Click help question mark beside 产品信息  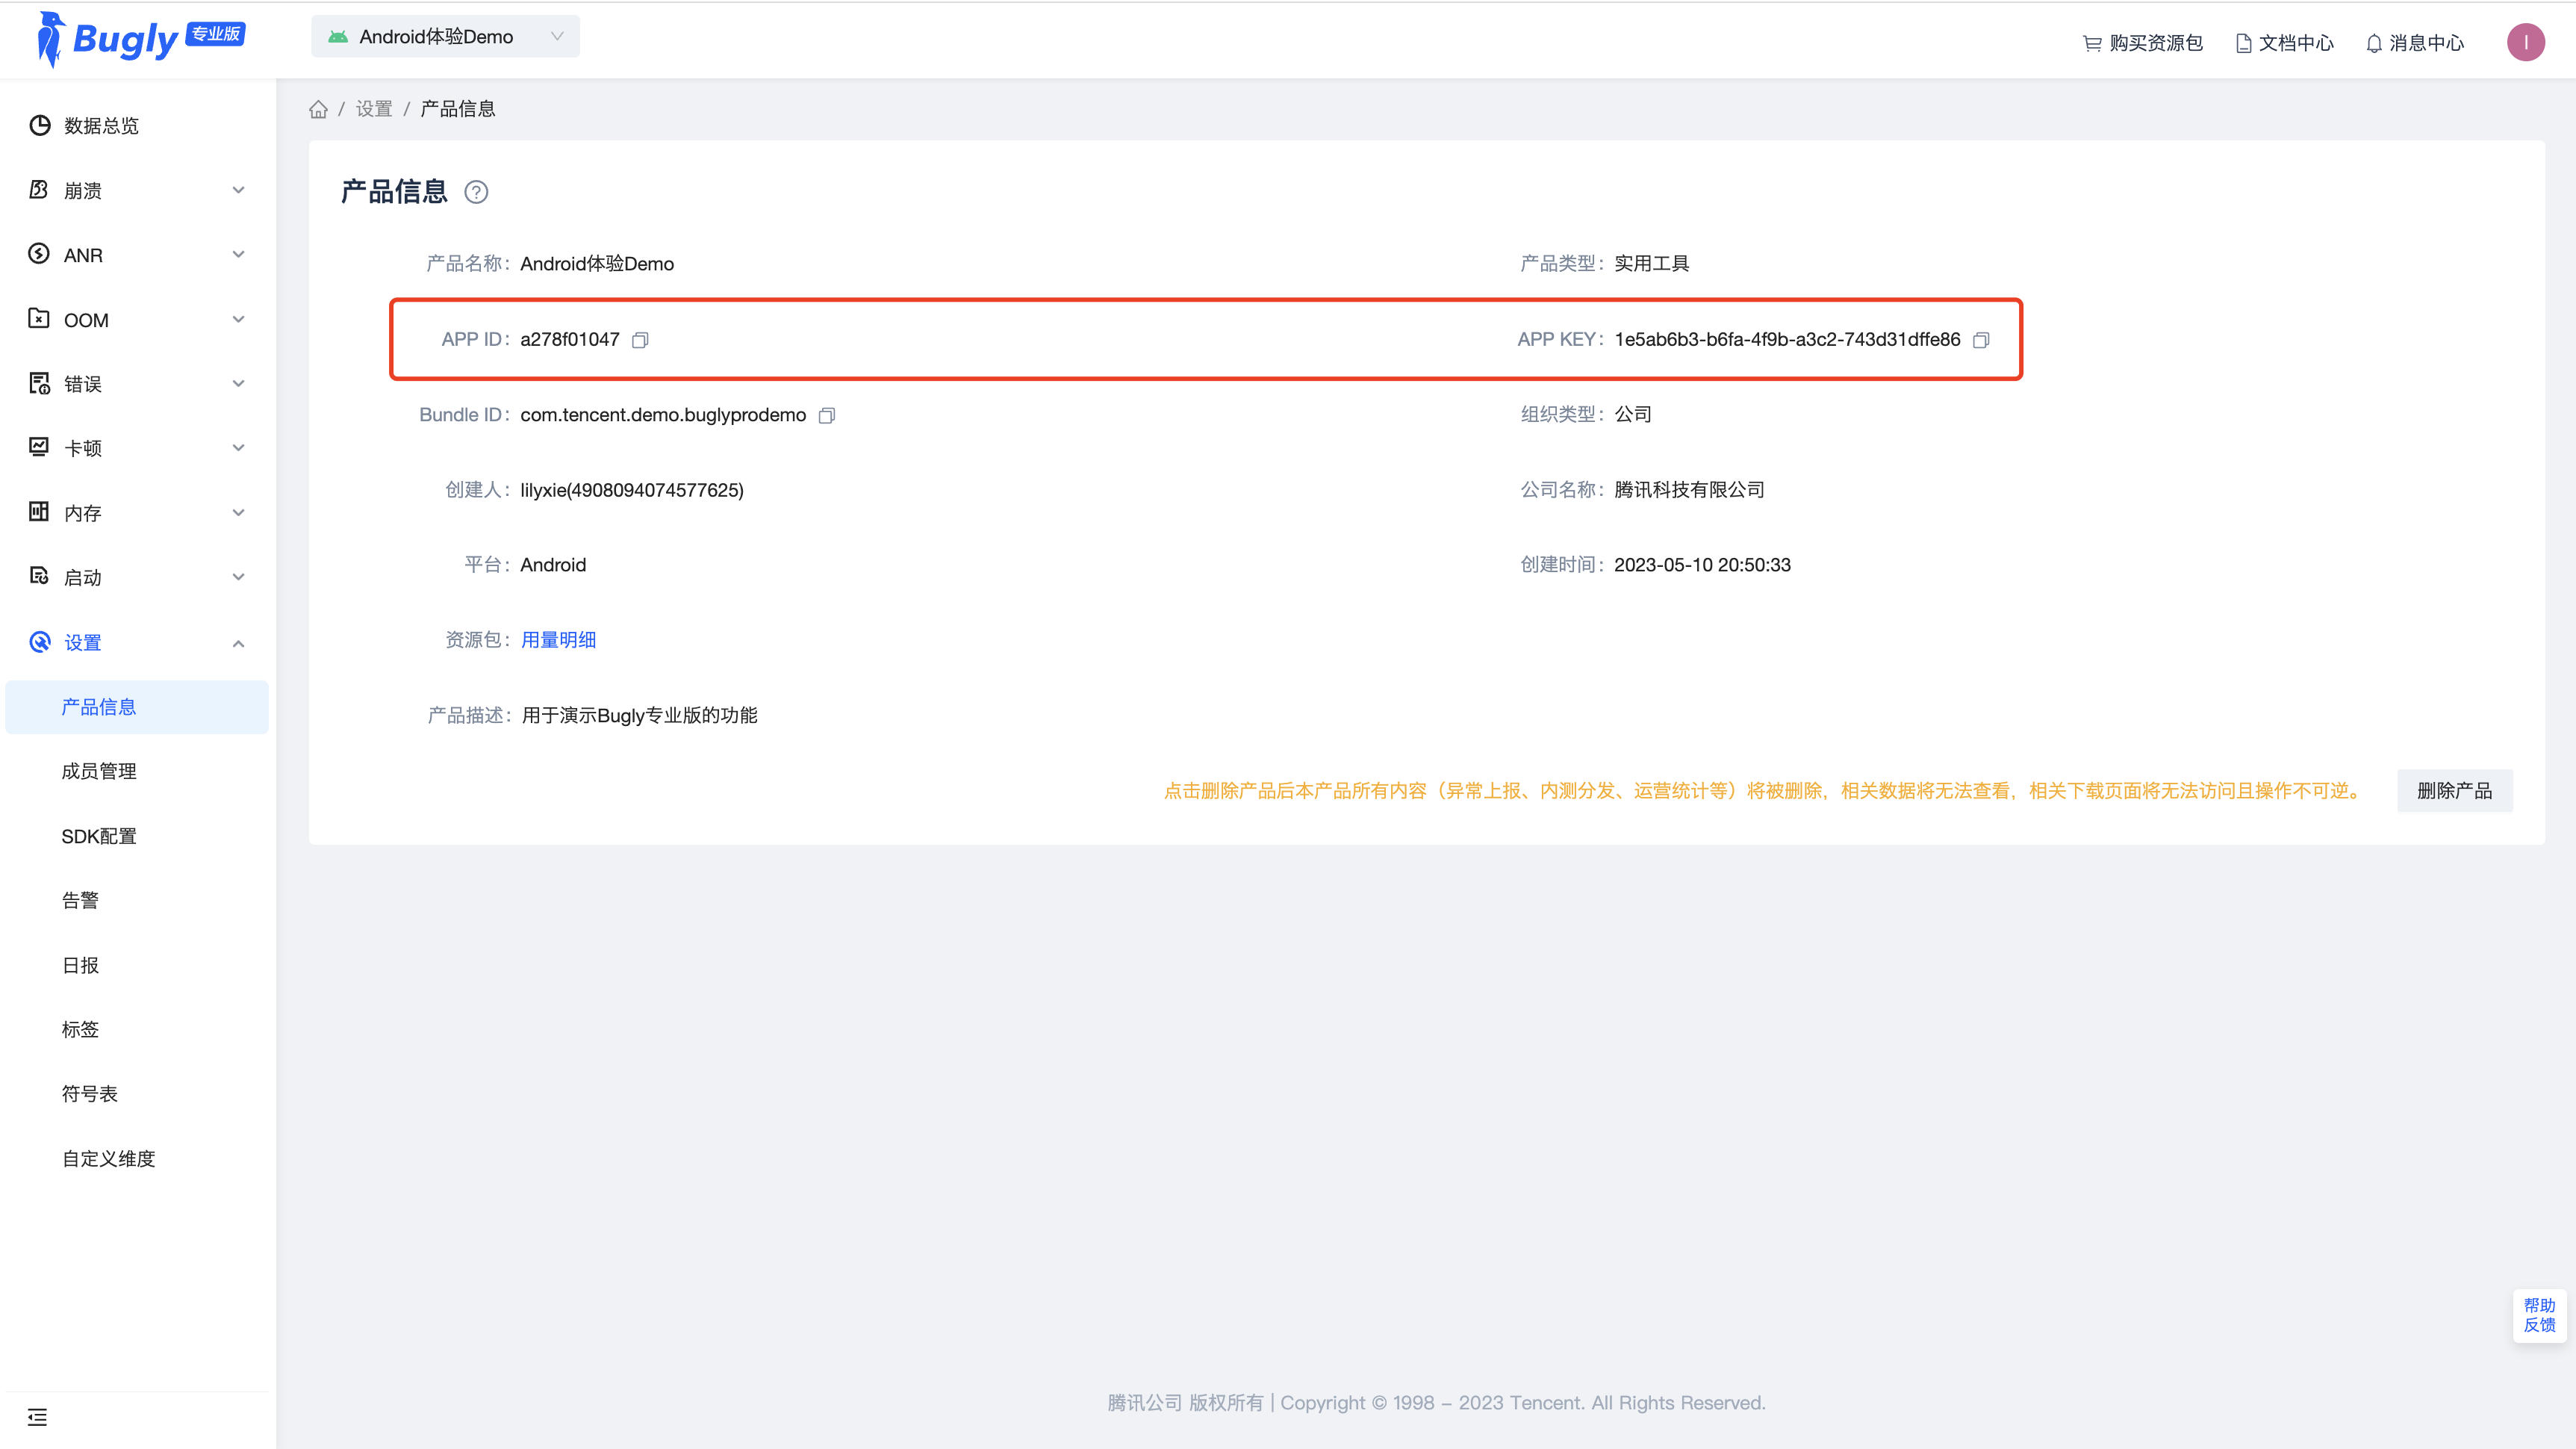coord(476,192)
